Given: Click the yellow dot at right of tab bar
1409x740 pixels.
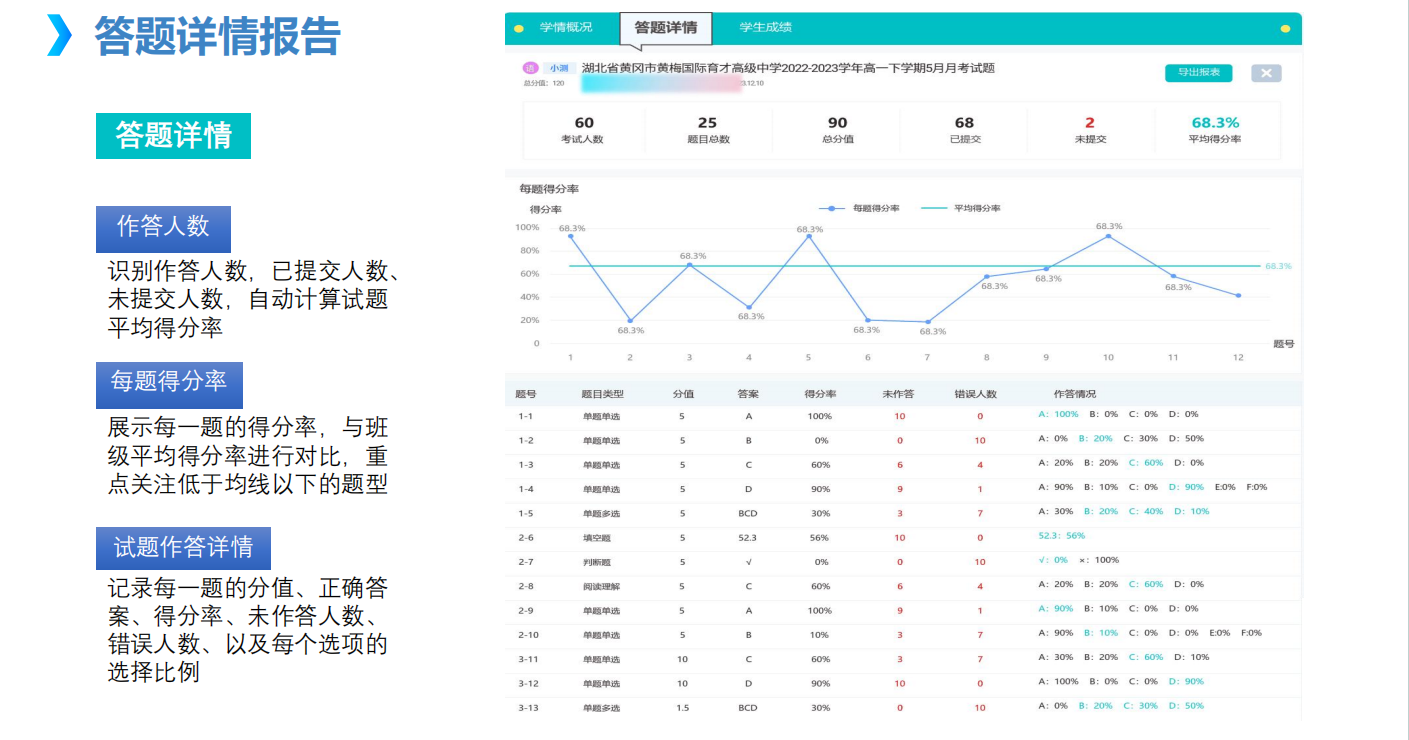Looking at the screenshot, I should [x=1286, y=28].
